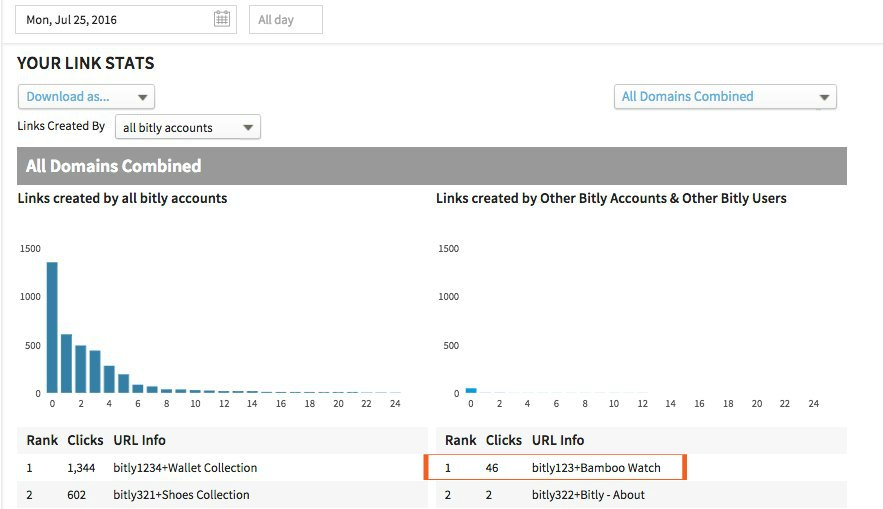This screenshot has height=509, width=883.
Task: Open the calendar date picker icon
Action: (x=222, y=19)
